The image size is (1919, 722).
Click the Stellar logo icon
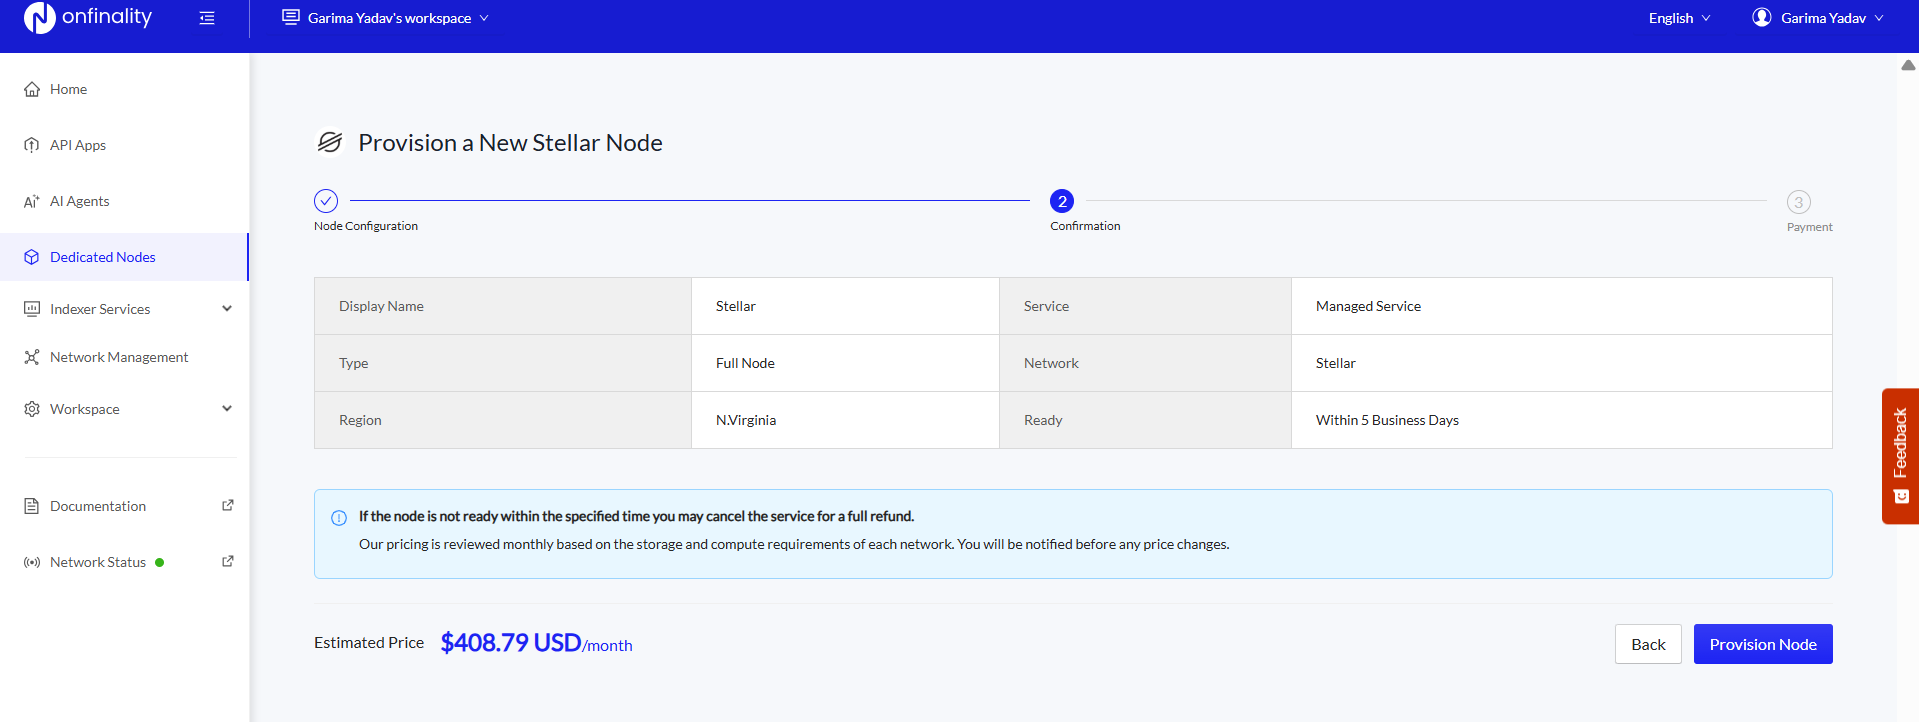point(330,142)
